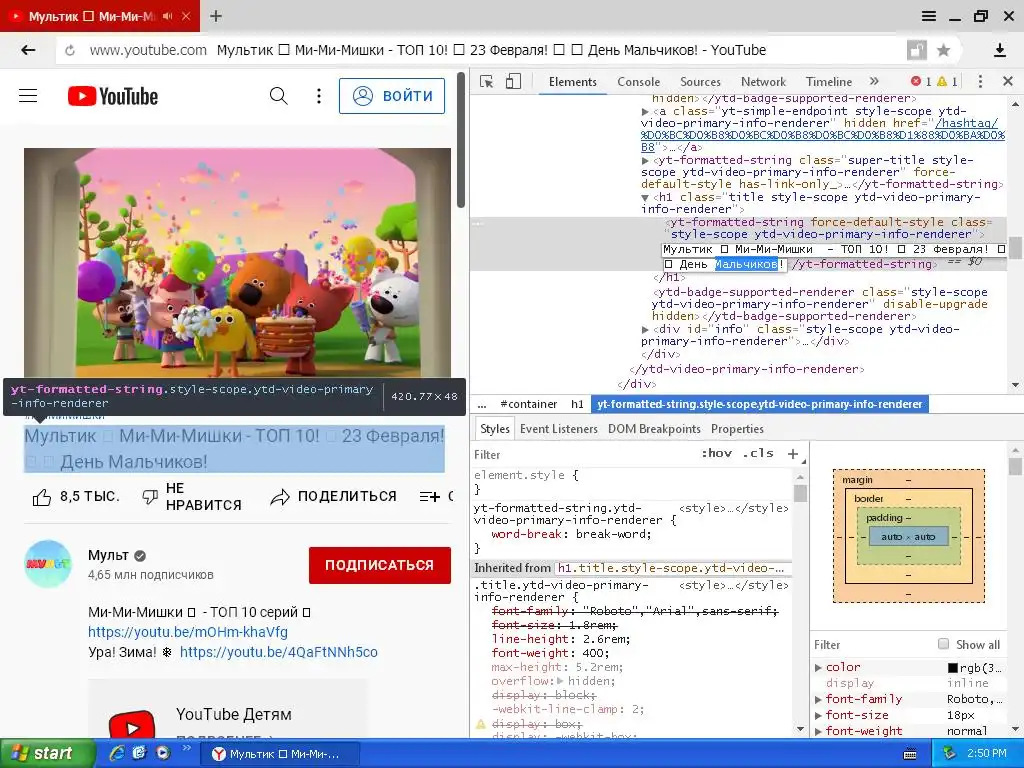Enable the Show all checkbox

[x=943, y=644]
